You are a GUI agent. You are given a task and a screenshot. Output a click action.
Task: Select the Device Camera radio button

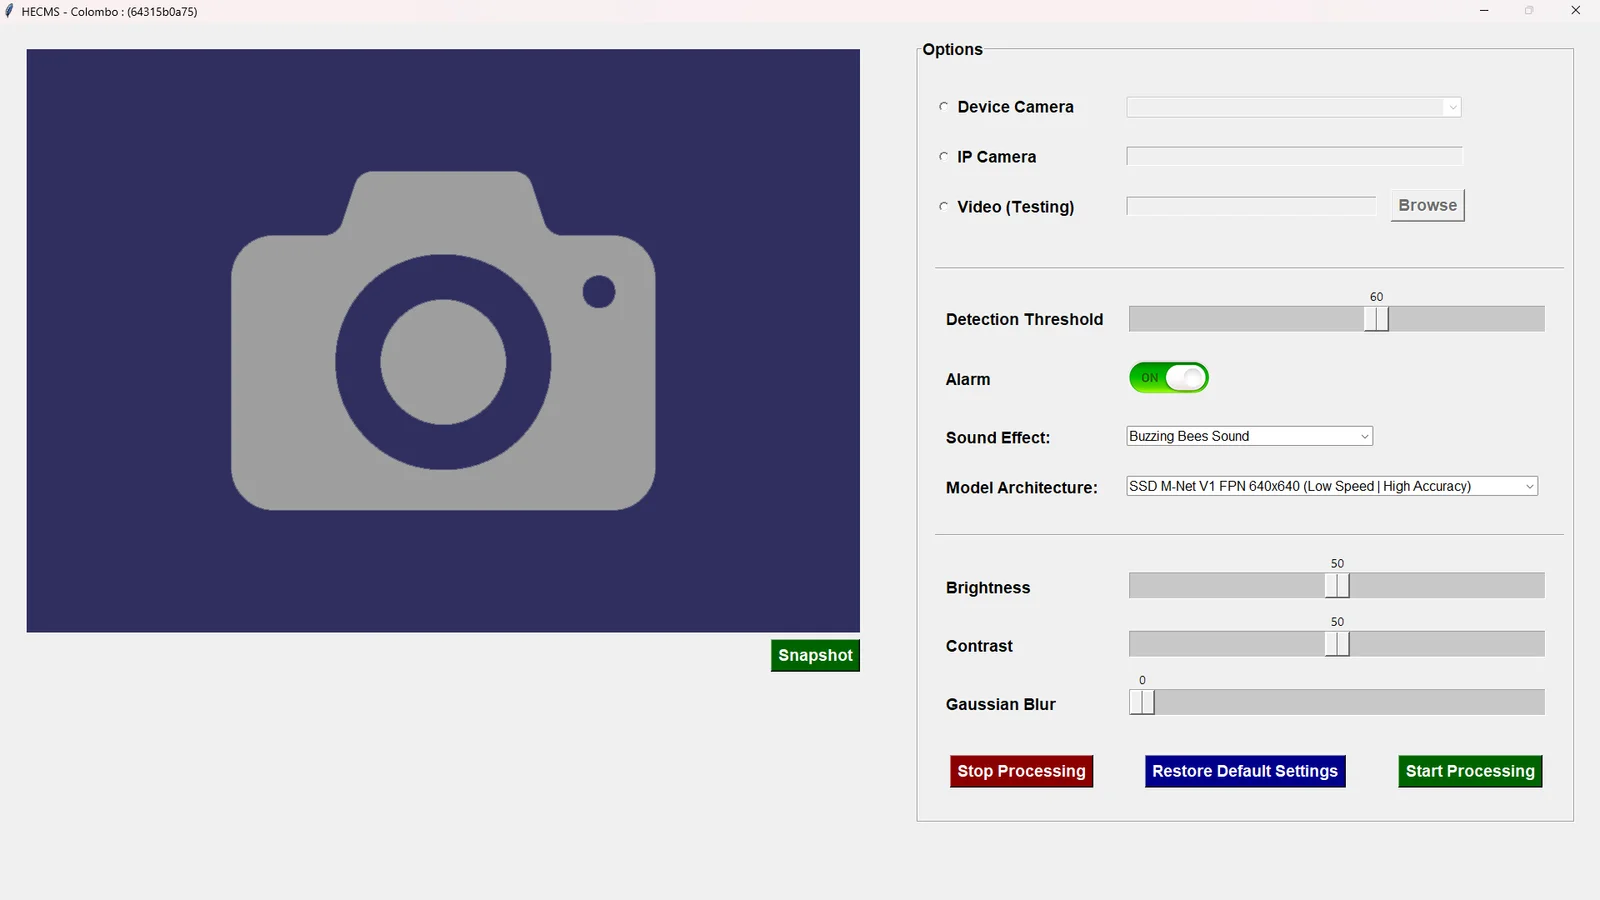pyautogui.click(x=943, y=107)
